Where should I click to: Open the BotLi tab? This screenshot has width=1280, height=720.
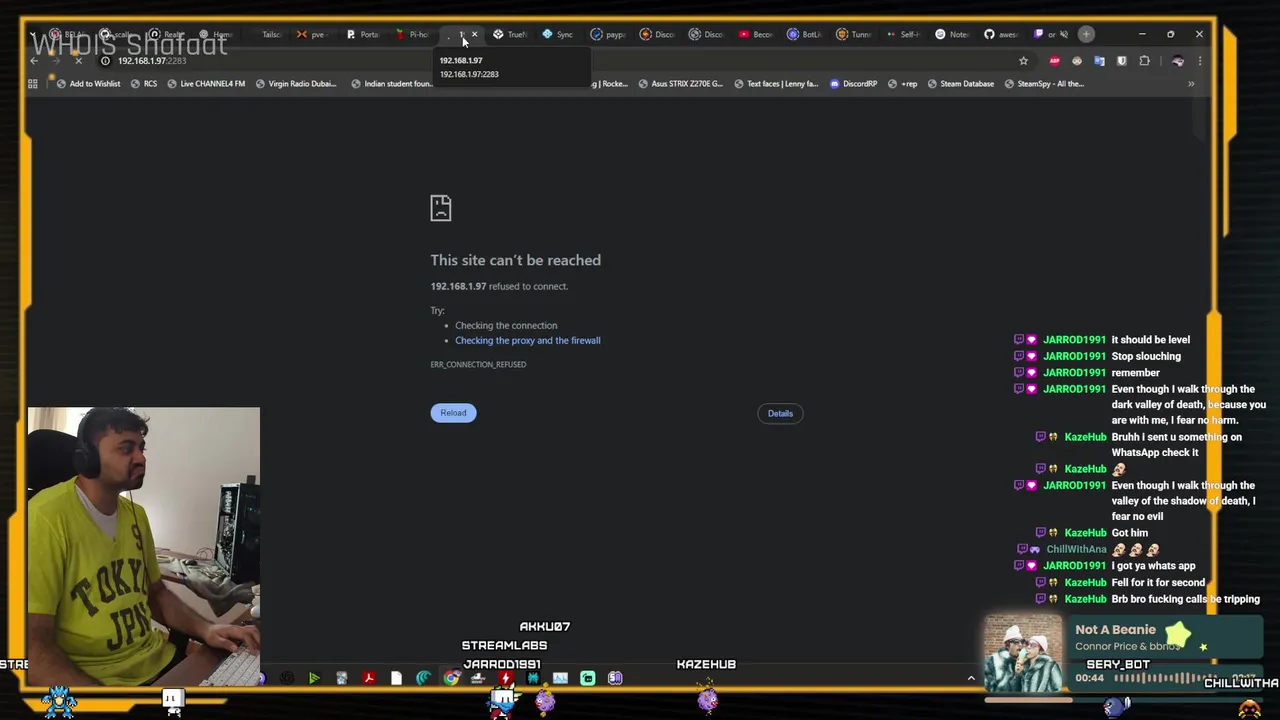coord(805,34)
